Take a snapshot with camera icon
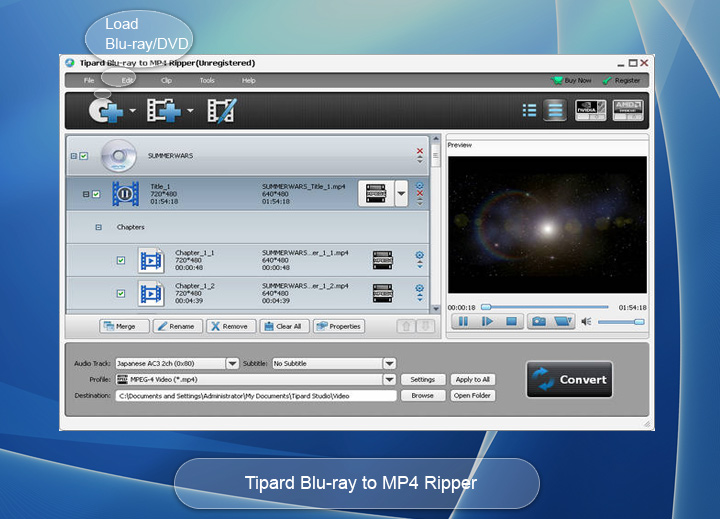This screenshot has width=720, height=519. (x=539, y=322)
